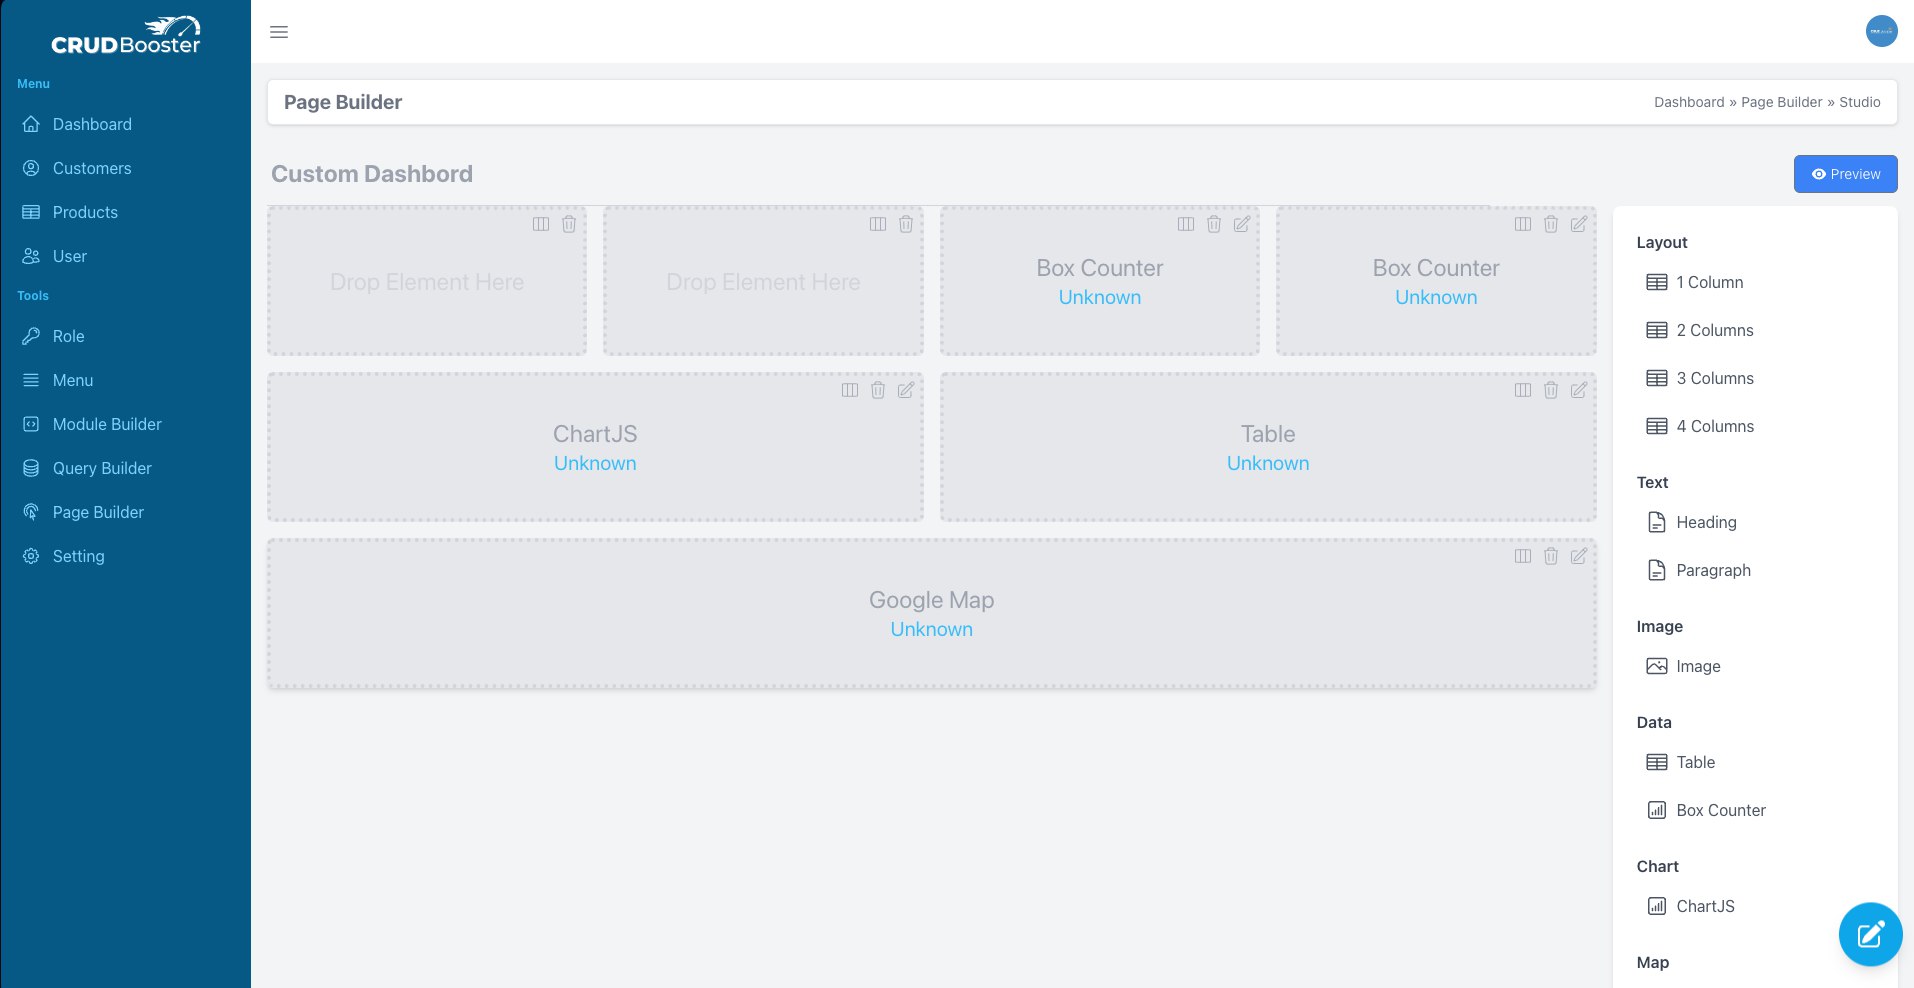Image resolution: width=1914 pixels, height=988 pixels.
Task: Open Dashboard from the sidebar menu
Action: [92, 124]
